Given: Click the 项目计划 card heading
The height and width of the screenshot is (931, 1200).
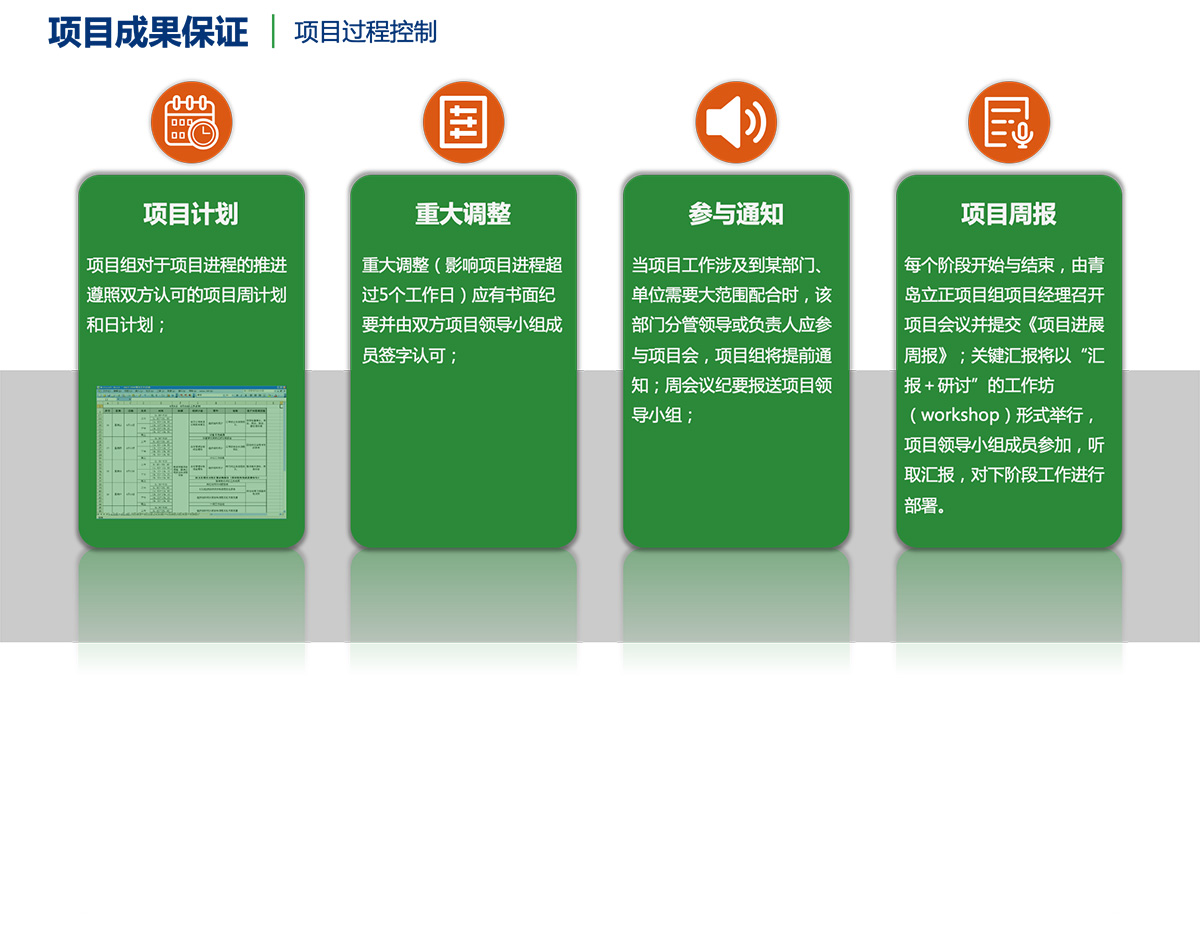Looking at the screenshot, I should point(191,214).
